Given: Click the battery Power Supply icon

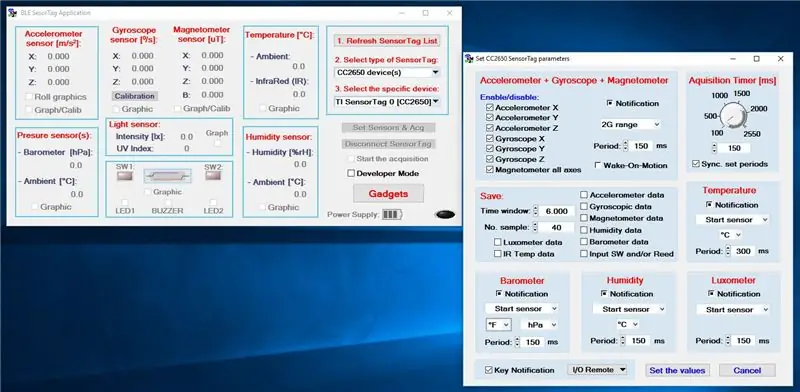Looking at the screenshot, I should coord(392,215).
